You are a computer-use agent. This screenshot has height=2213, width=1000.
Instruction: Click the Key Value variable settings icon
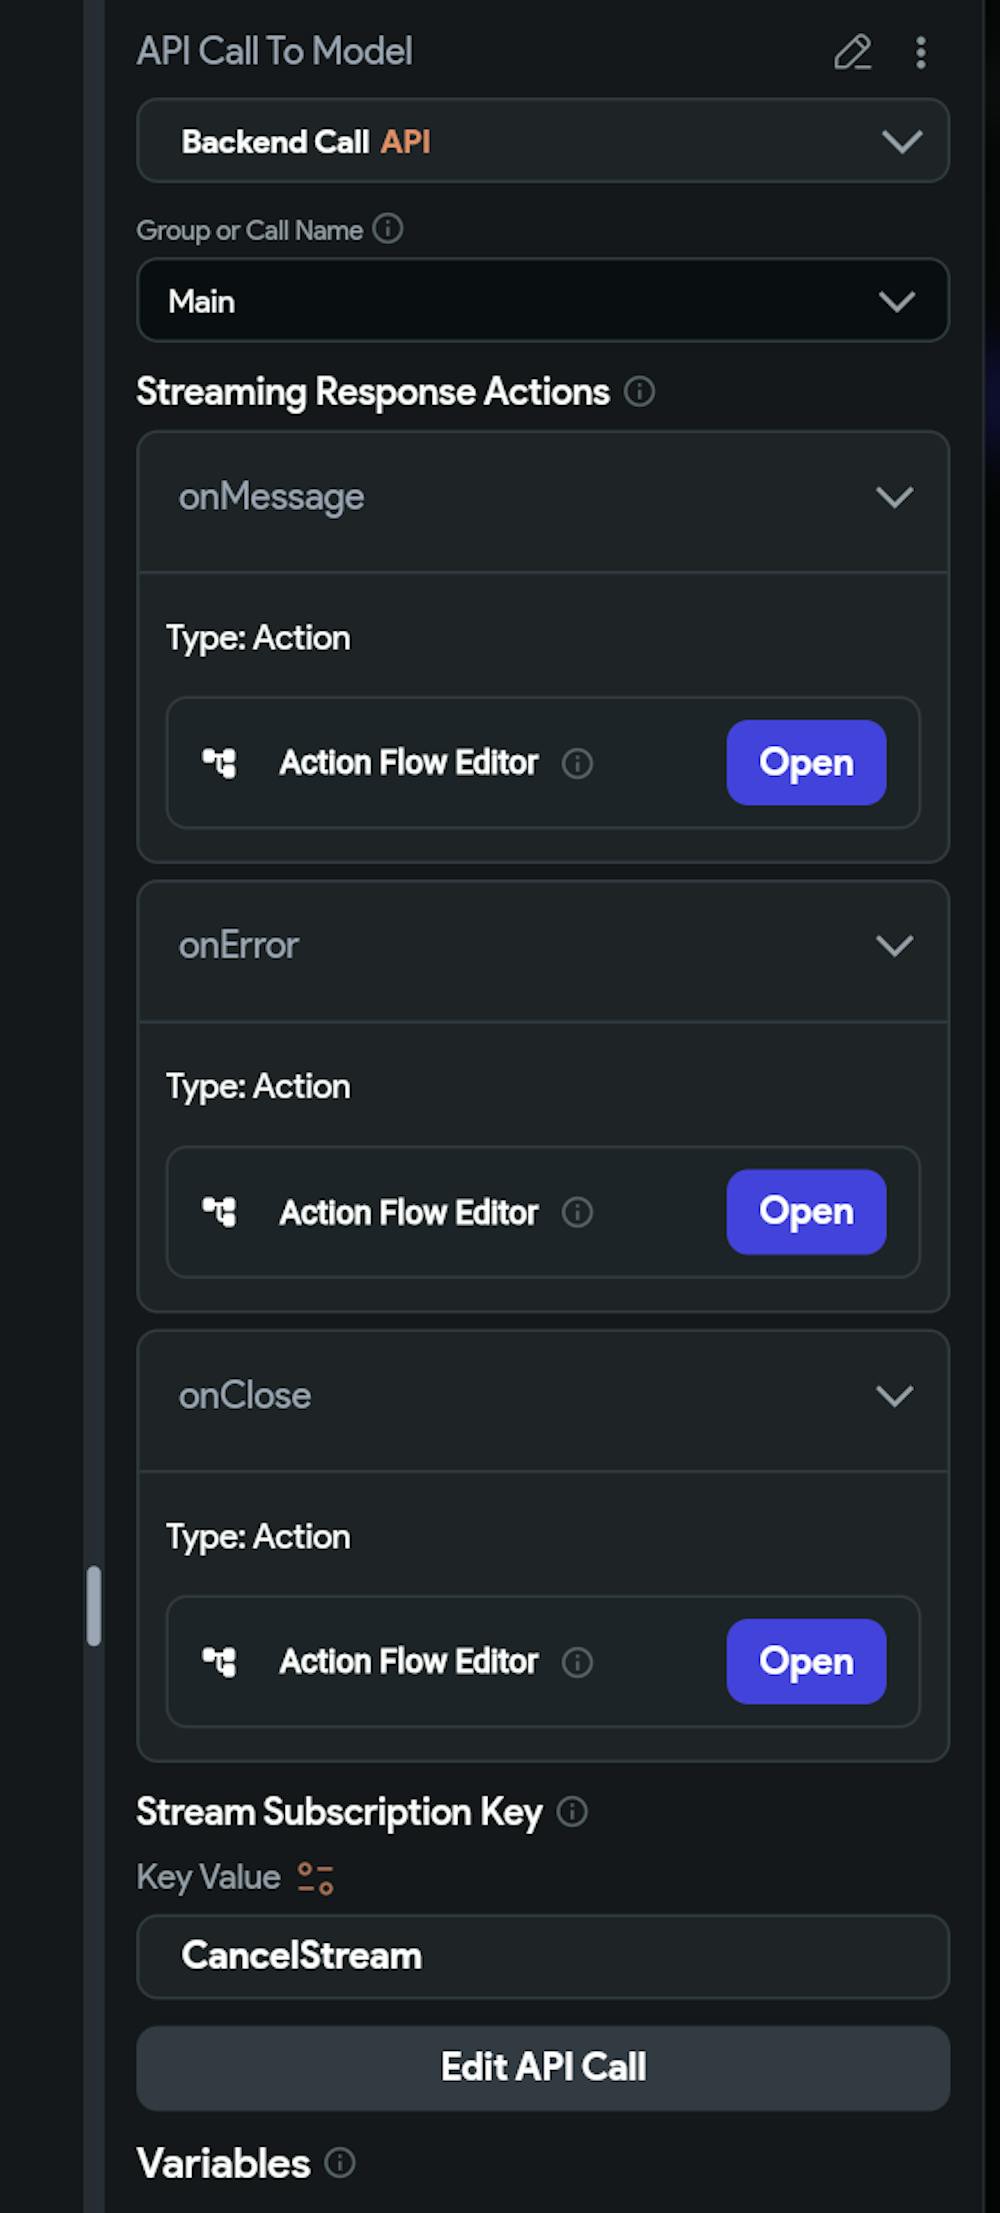coord(316,1877)
